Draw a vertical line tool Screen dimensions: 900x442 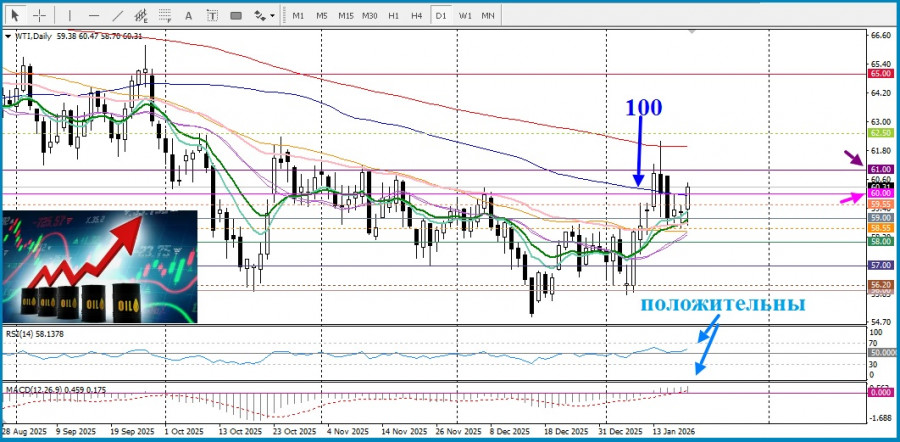[x=69, y=15]
